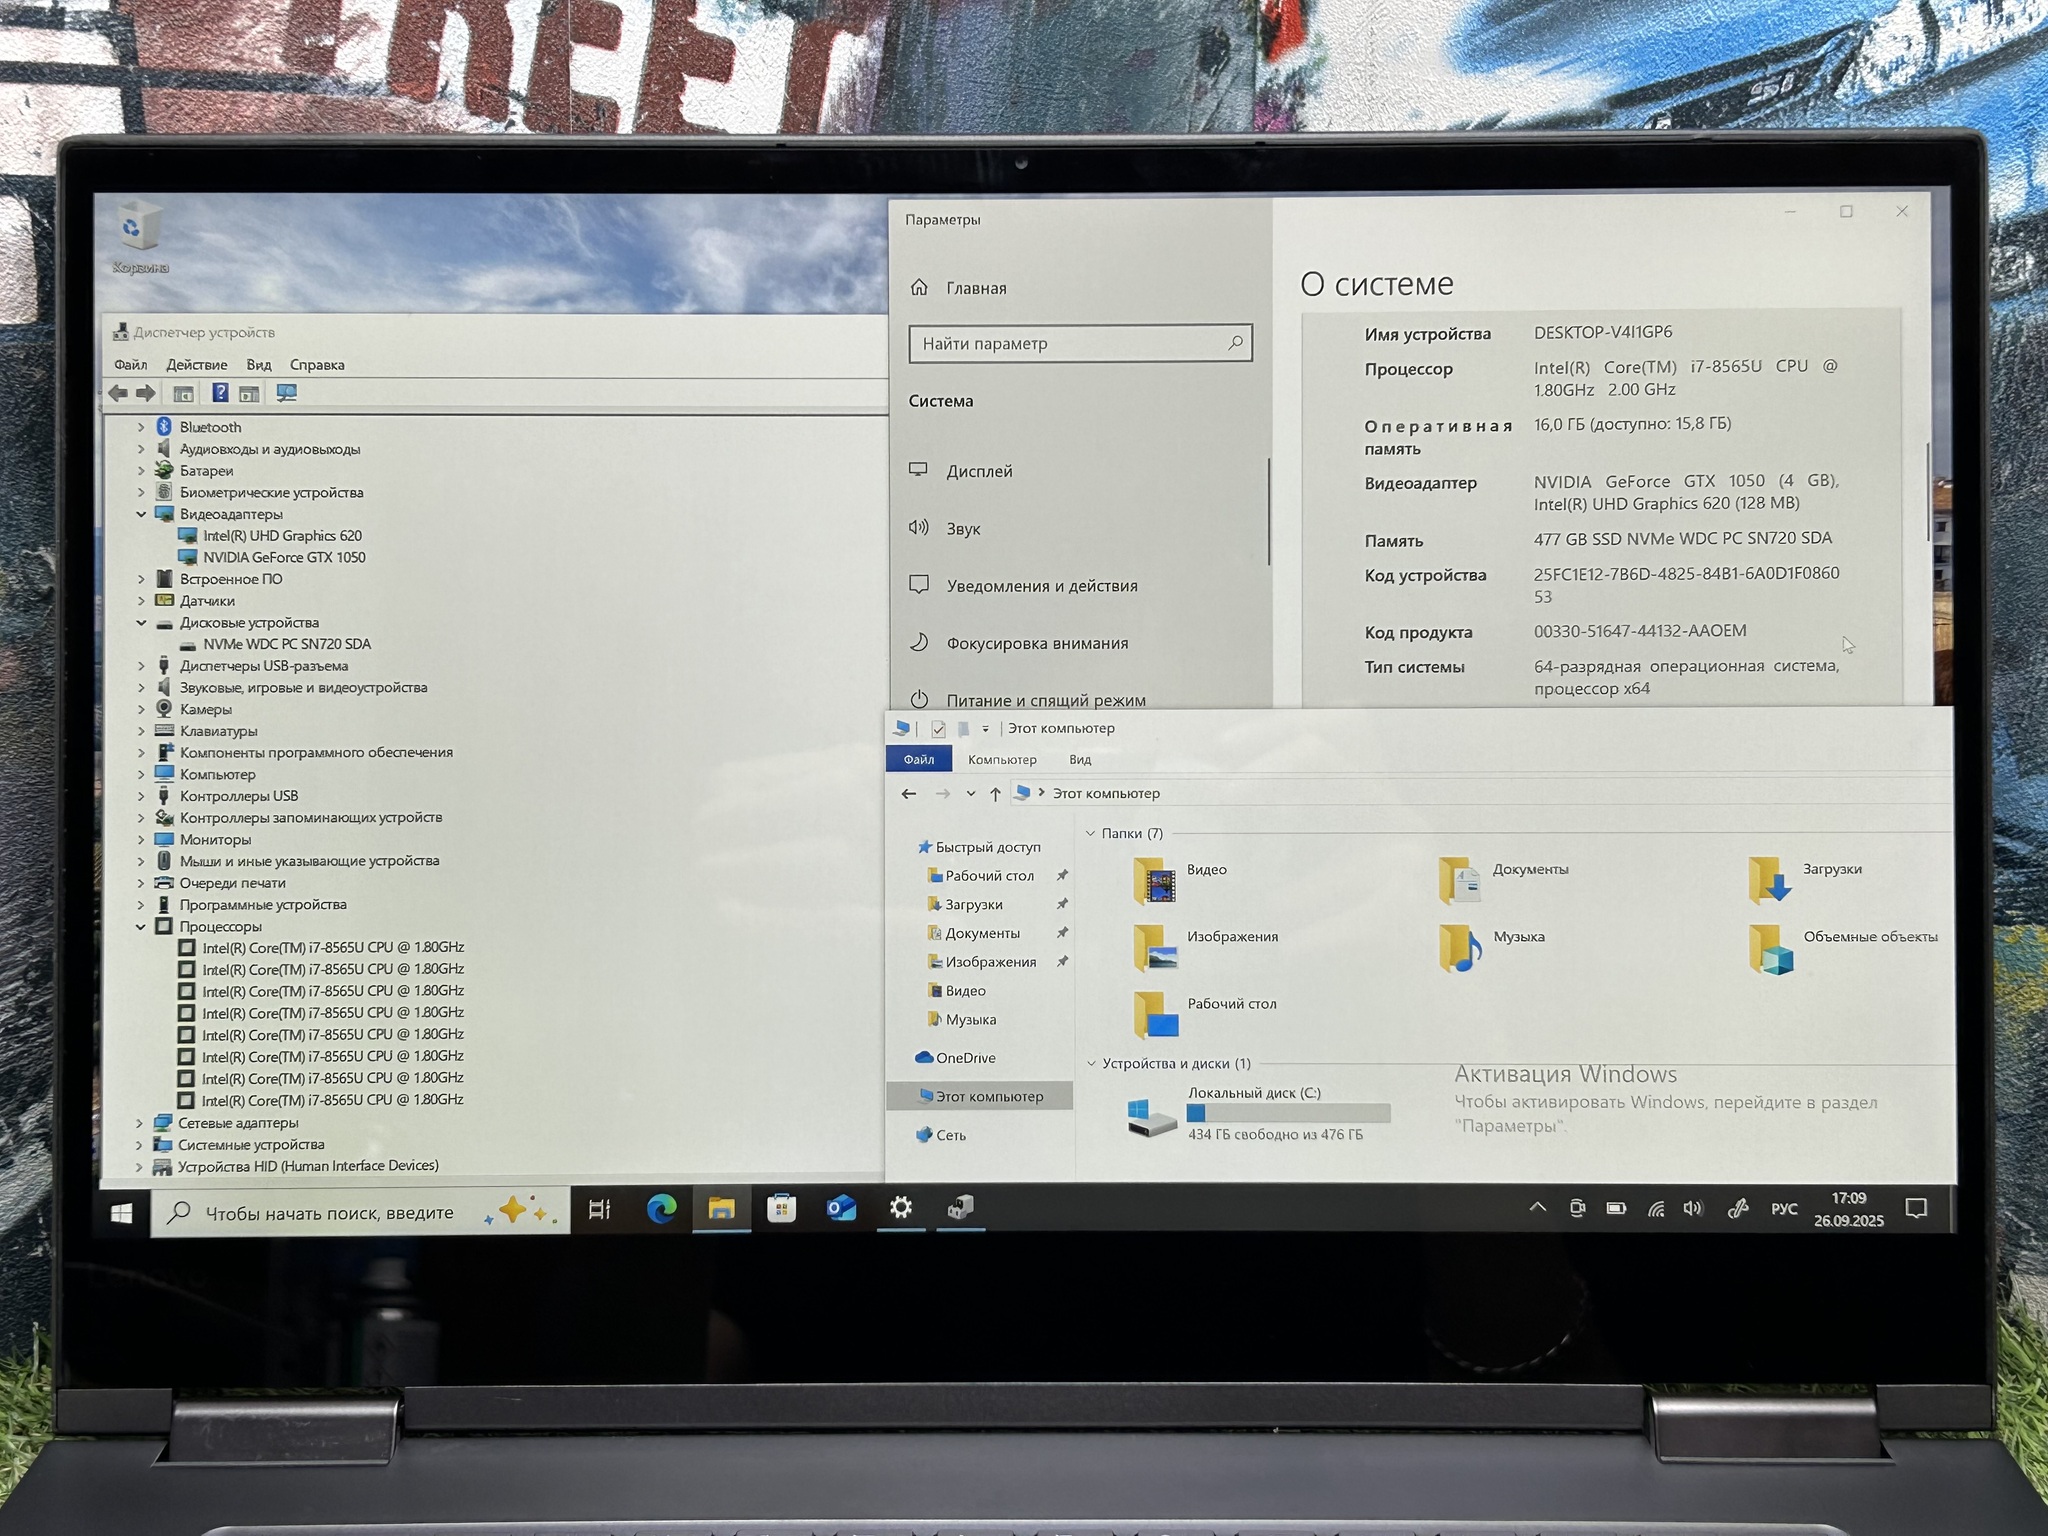Collapse the Процессоры tree node
Image resolution: width=2048 pixels, height=1536 pixels.
141,927
